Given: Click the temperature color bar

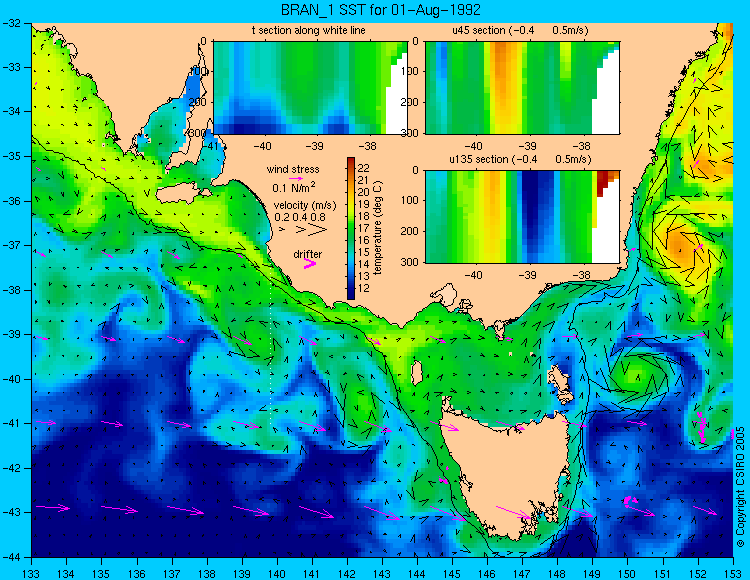Looking at the screenshot, I should (x=351, y=229).
